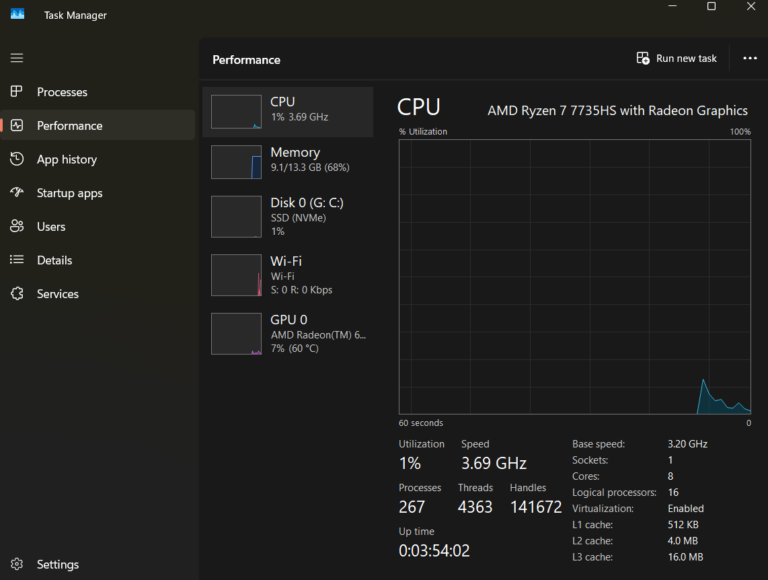Click the Performance page heading

click(x=246, y=60)
